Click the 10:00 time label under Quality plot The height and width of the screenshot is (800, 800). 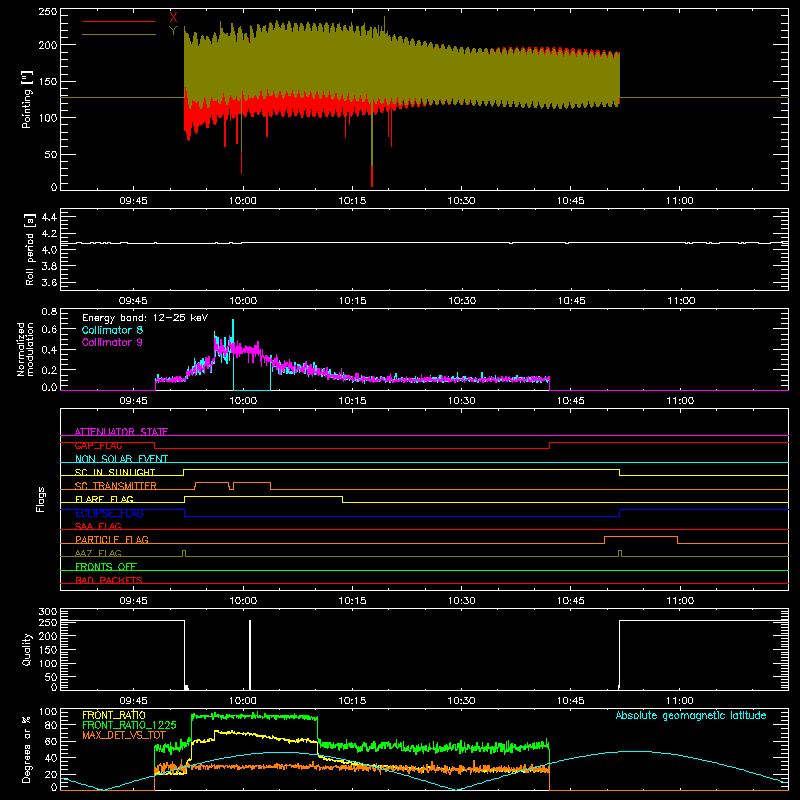(x=243, y=701)
